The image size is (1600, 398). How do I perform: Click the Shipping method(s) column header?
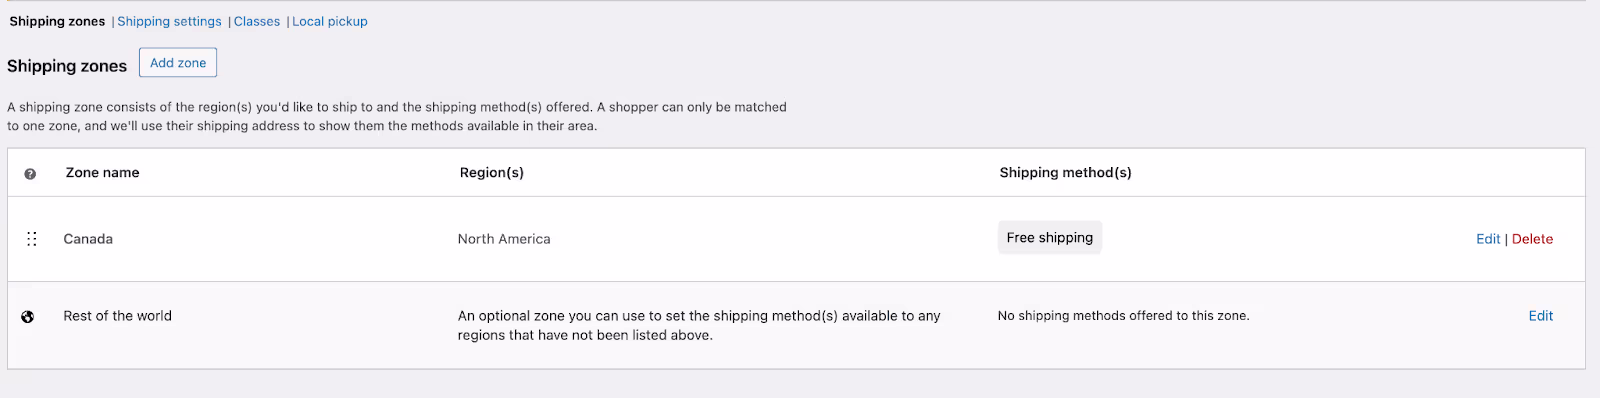[1065, 173]
